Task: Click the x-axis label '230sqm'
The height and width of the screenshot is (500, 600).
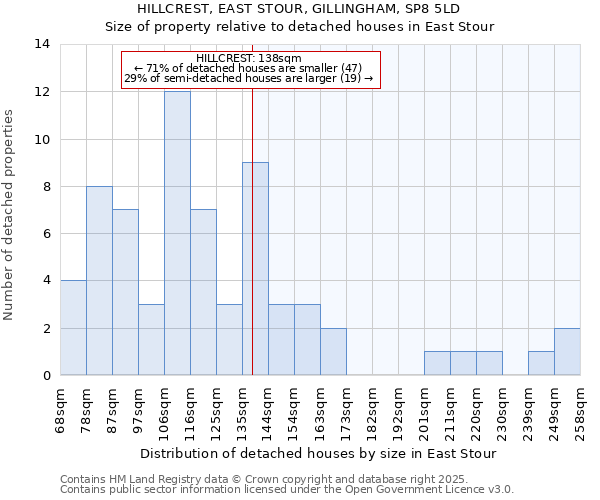Action: coord(502,415)
